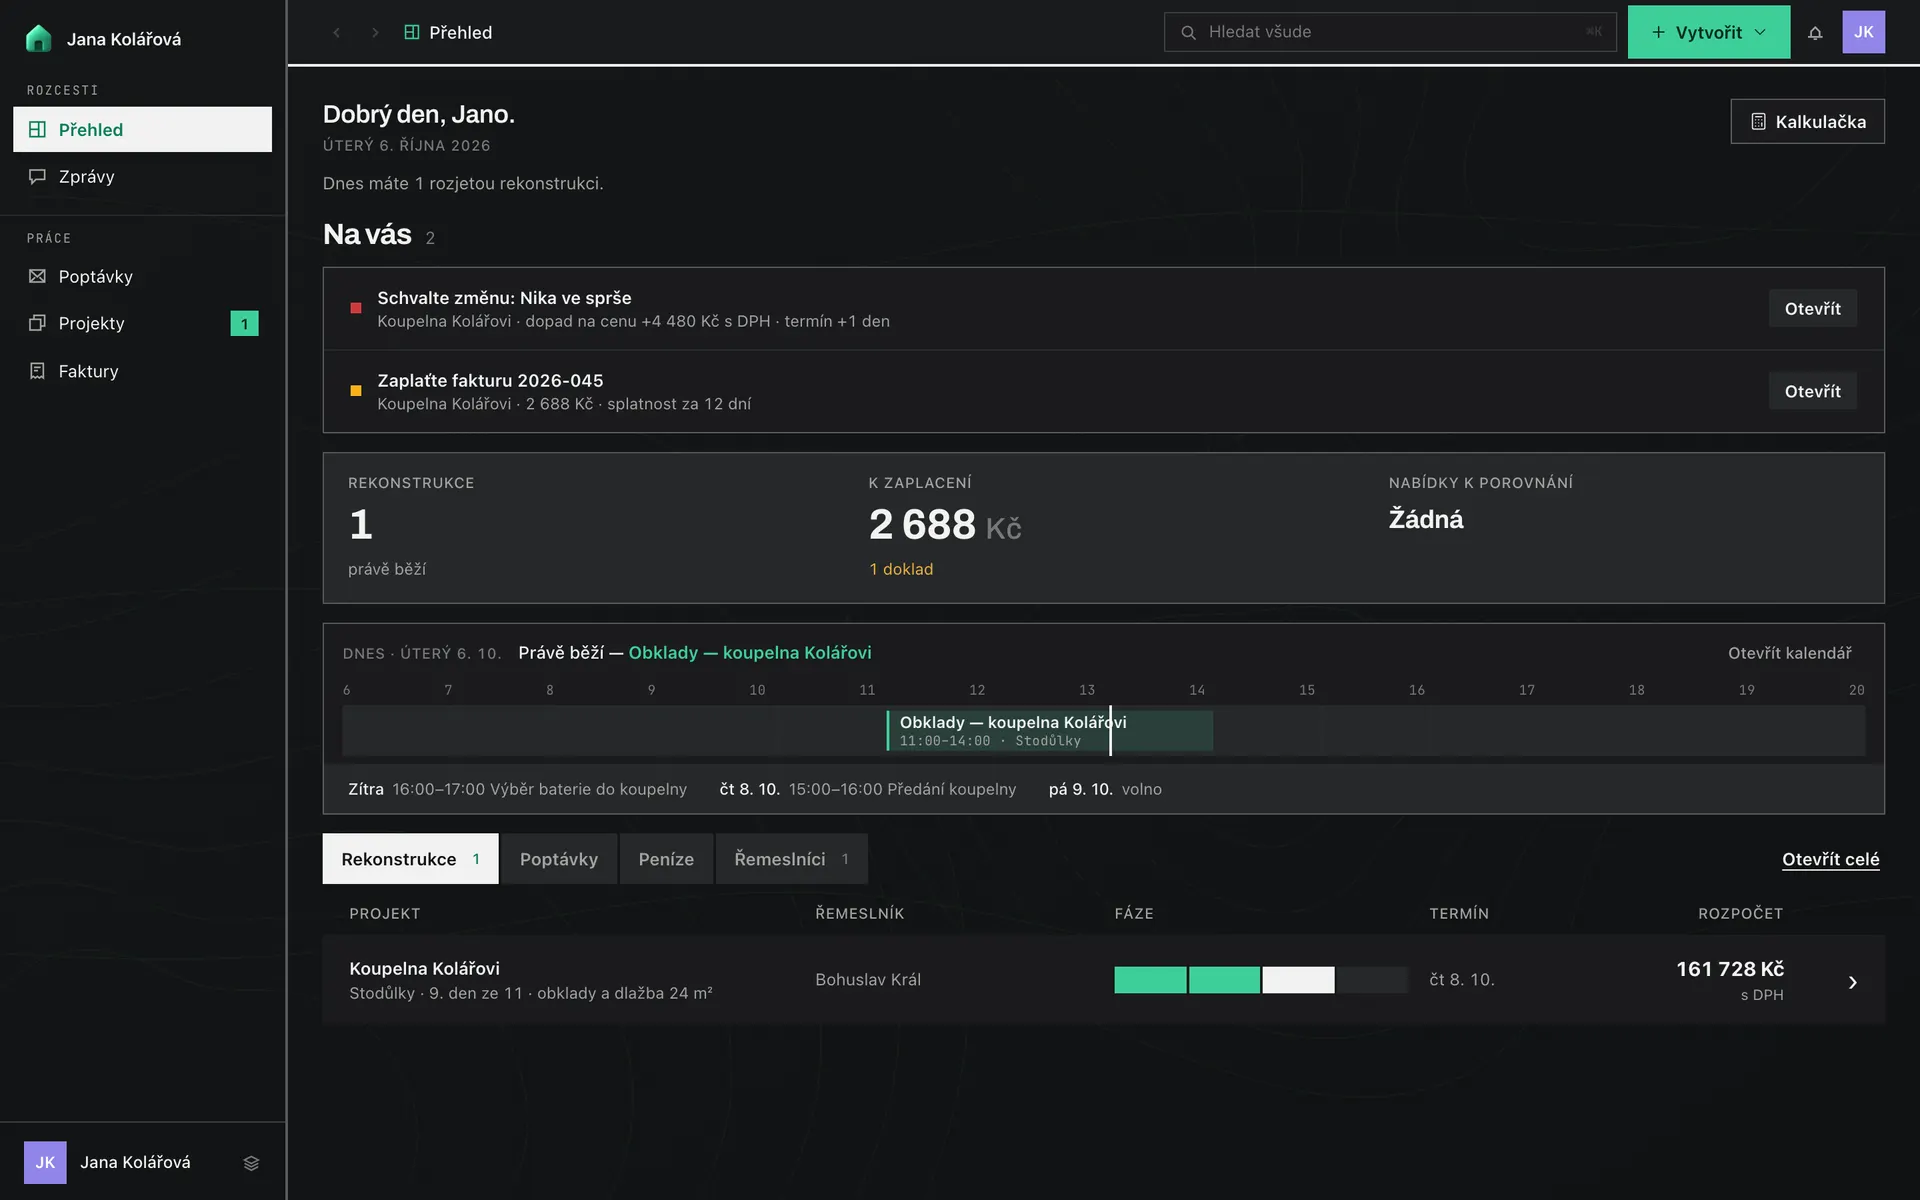Image resolution: width=1920 pixels, height=1200 pixels.
Task: Click budget value 161 728 Kč
Action: coord(1730,969)
